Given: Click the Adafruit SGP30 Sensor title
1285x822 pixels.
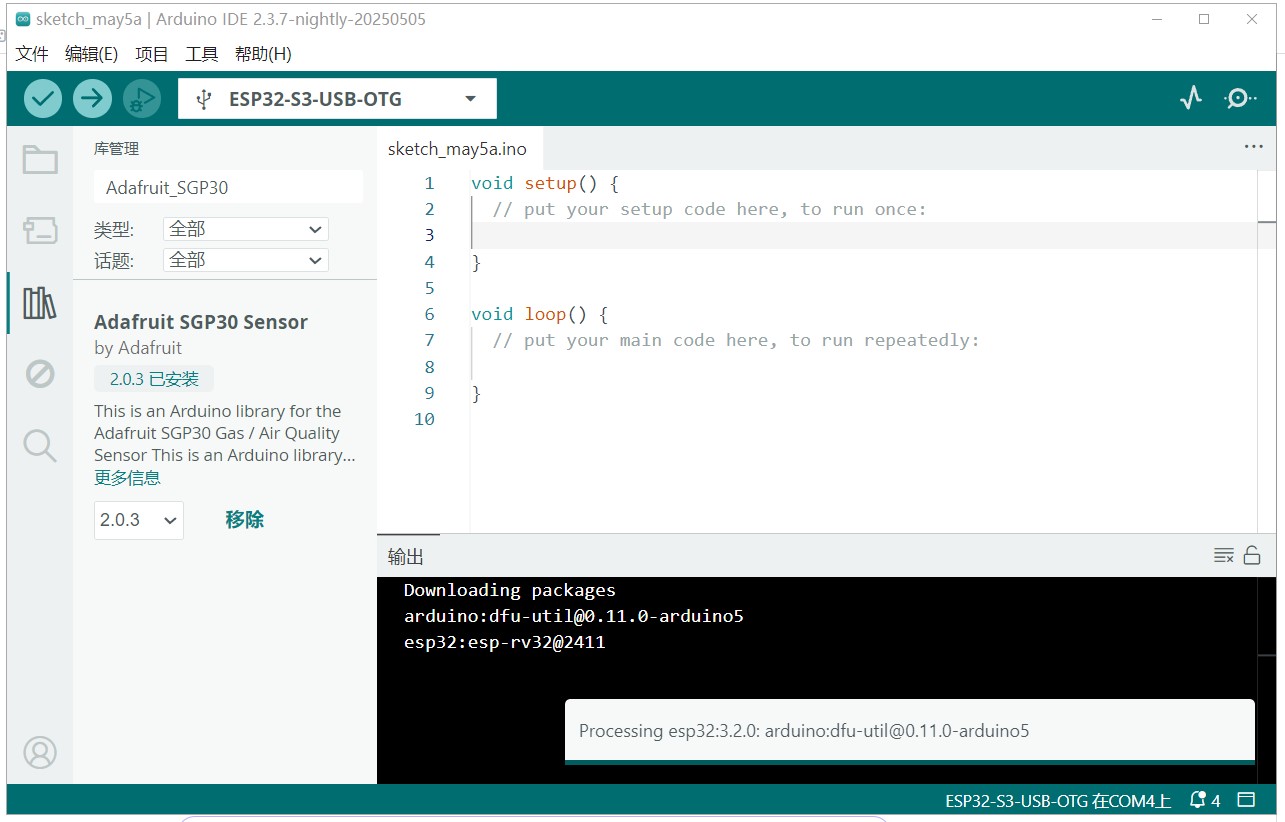Looking at the screenshot, I should pos(201,322).
